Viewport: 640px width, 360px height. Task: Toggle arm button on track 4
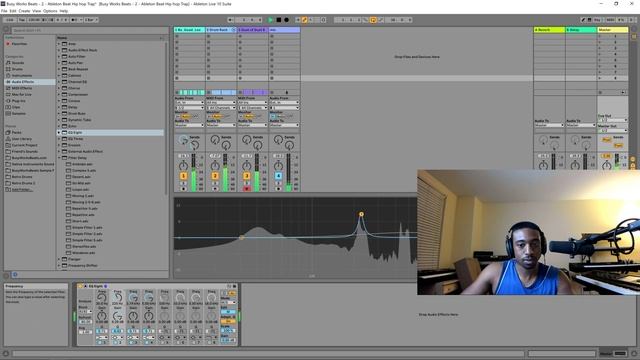pyautogui.click(x=278, y=189)
